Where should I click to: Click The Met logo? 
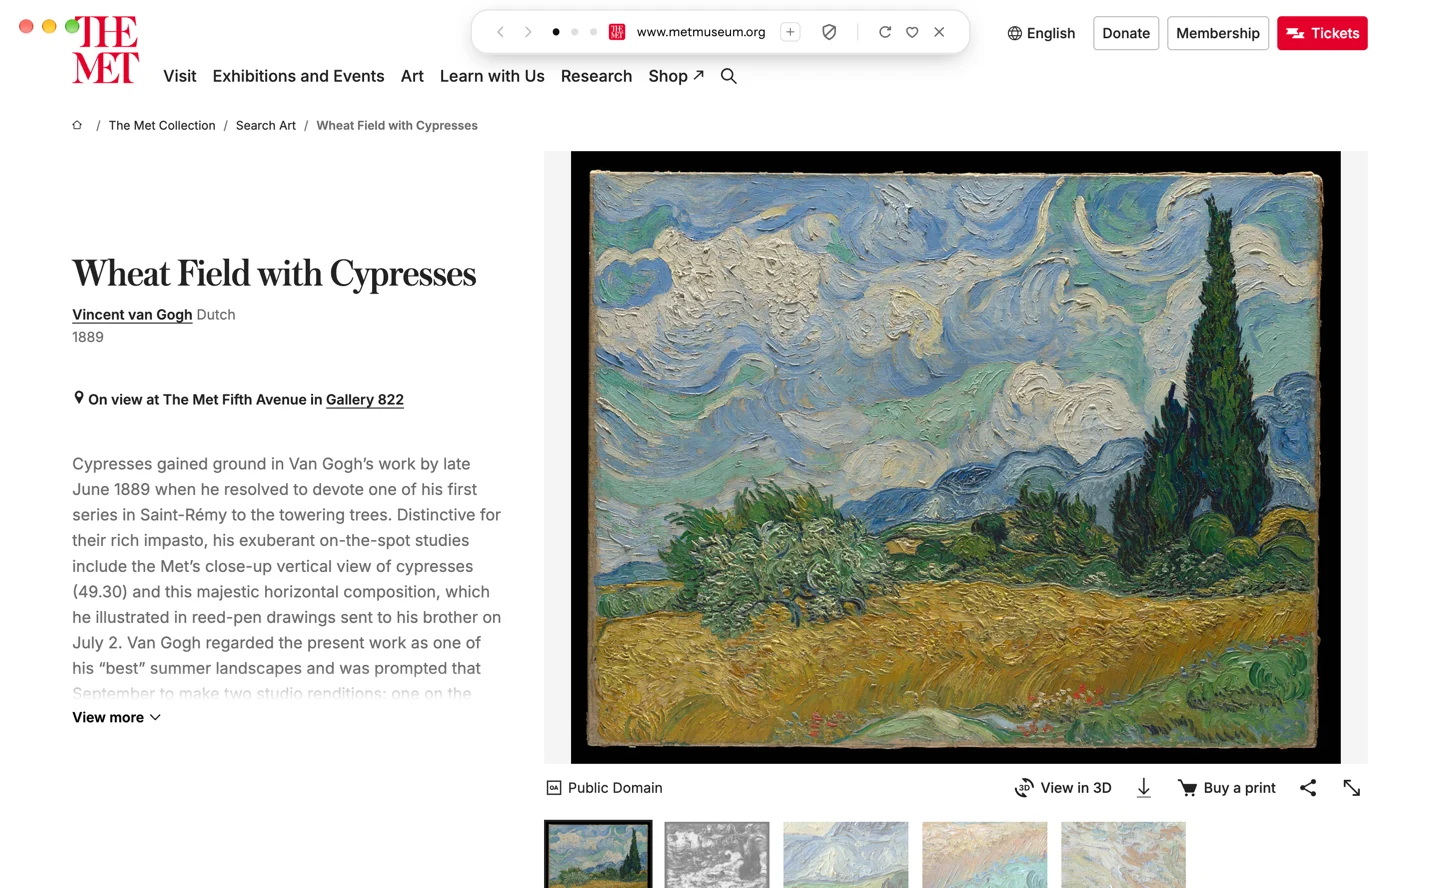pyautogui.click(x=105, y=50)
